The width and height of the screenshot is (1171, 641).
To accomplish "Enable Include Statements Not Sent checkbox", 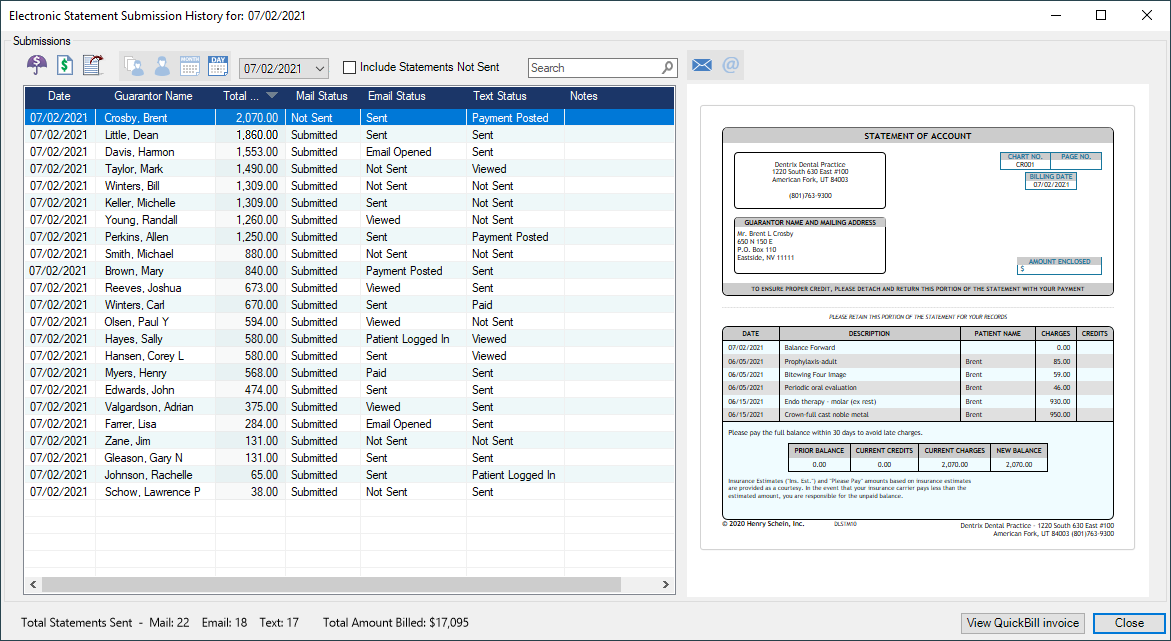I will pyautogui.click(x=349, y=68).
